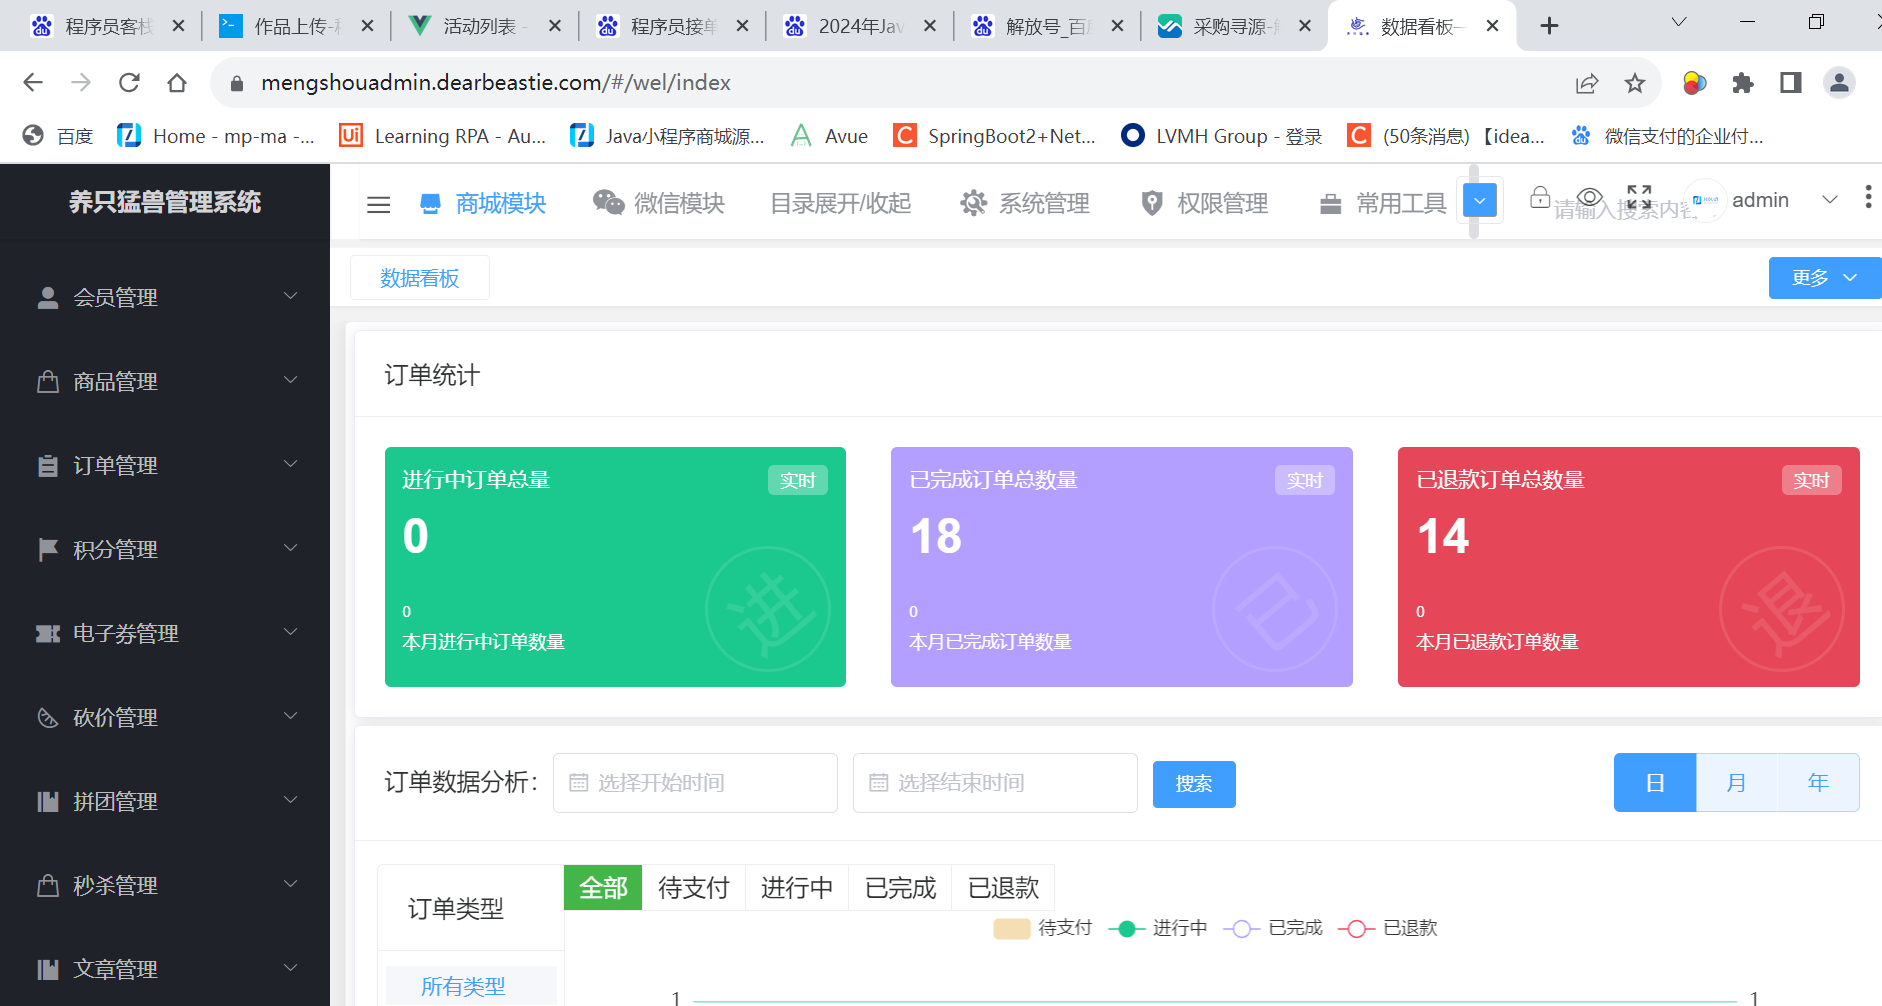Select the 日 period toggle
This screenshot has width=1882, height=1006.
[1655, 783]
